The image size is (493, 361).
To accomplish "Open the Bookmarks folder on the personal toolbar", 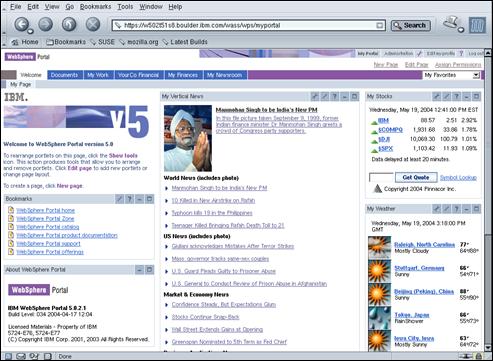I will tap(66, 42).
